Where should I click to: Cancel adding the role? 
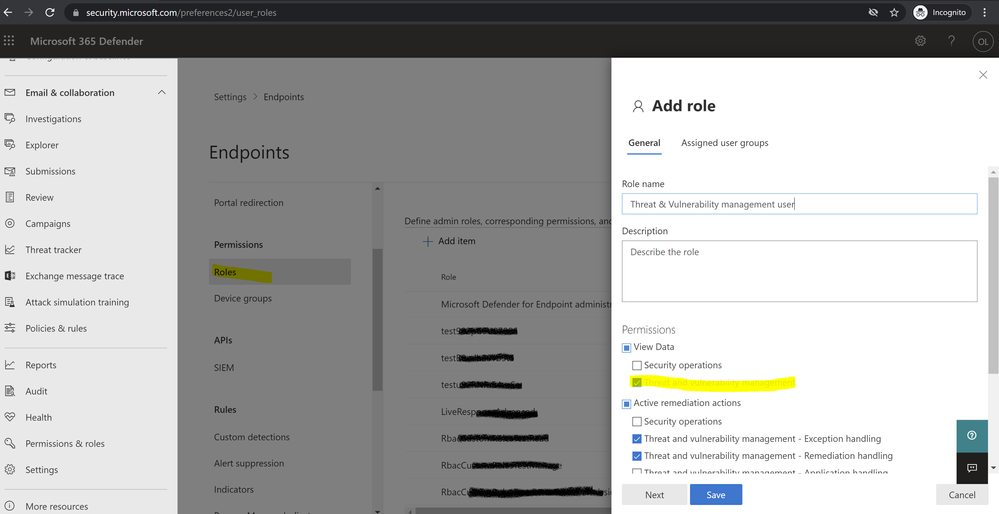tap(961, 495)
